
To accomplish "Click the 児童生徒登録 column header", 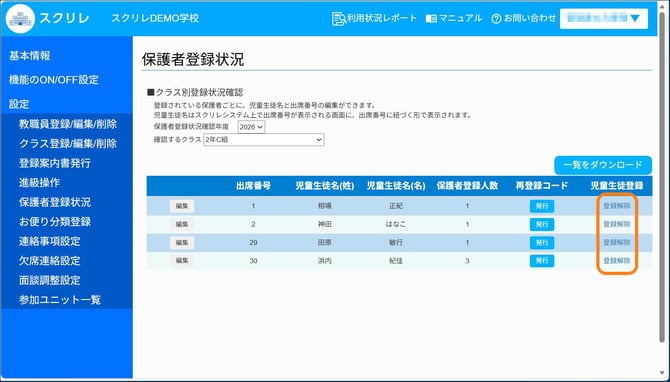I will pyautogui.click(x=617, y=186).
